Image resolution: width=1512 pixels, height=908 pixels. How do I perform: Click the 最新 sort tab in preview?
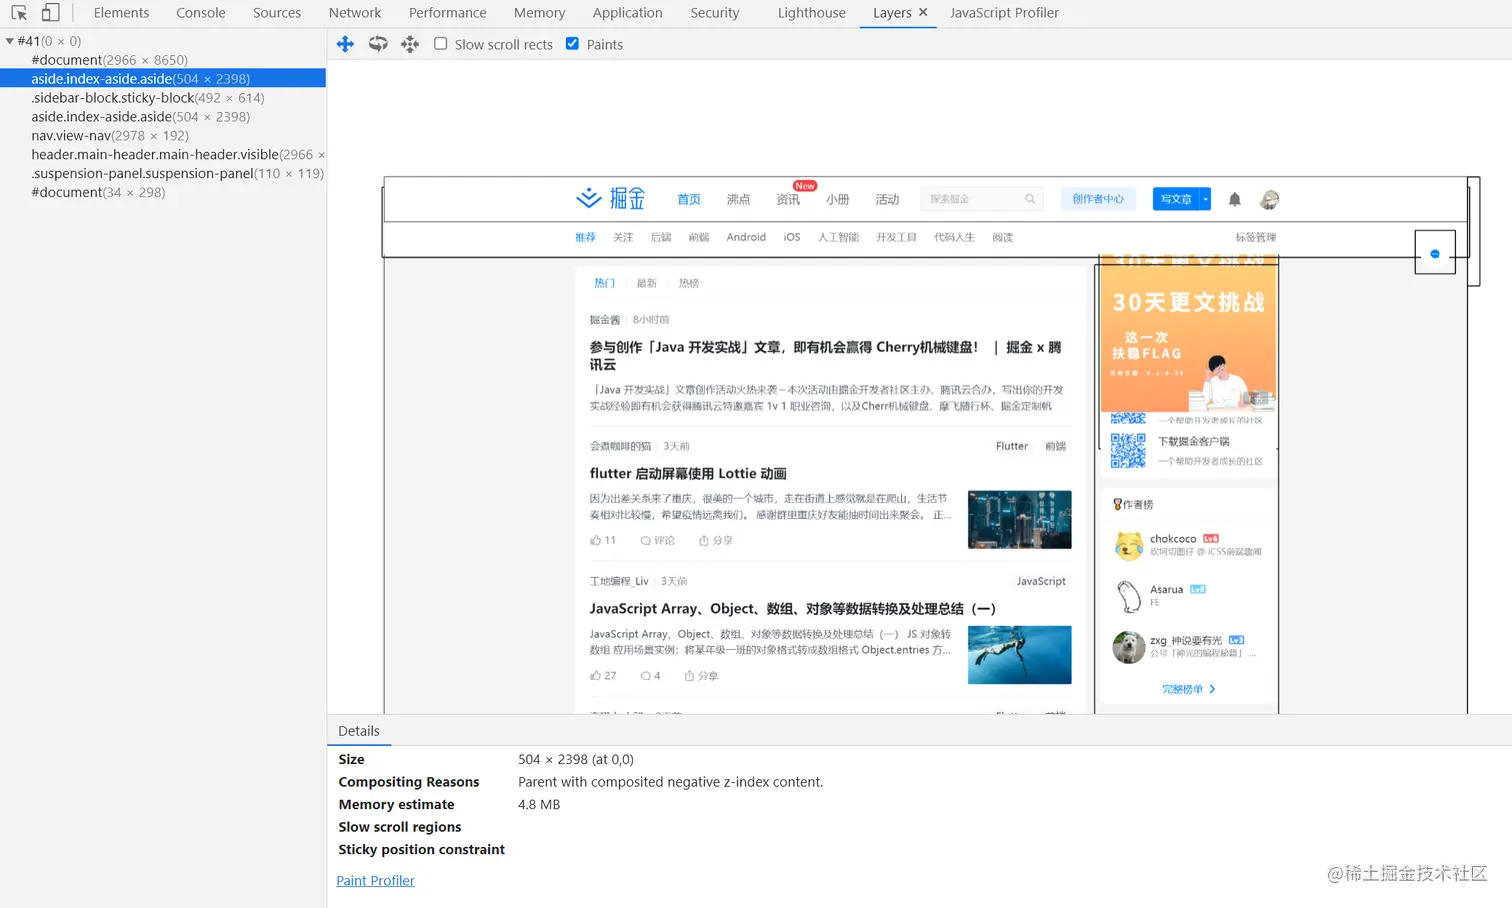click(x=646, y=283)
